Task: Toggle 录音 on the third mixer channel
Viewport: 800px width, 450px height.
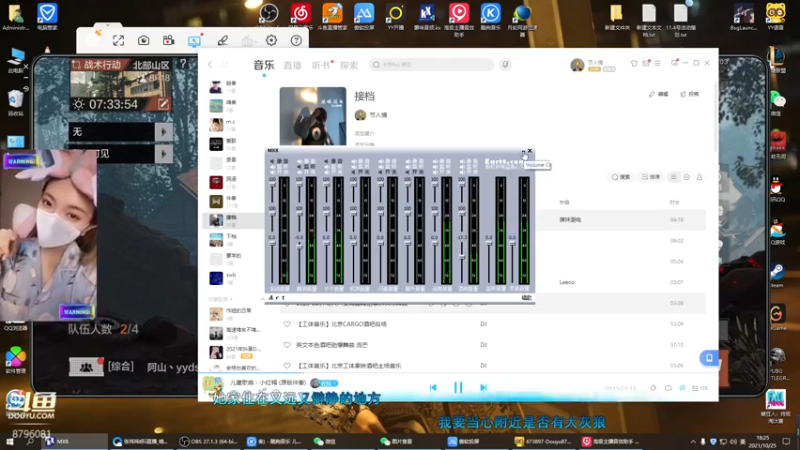Action: coord(333,161)
